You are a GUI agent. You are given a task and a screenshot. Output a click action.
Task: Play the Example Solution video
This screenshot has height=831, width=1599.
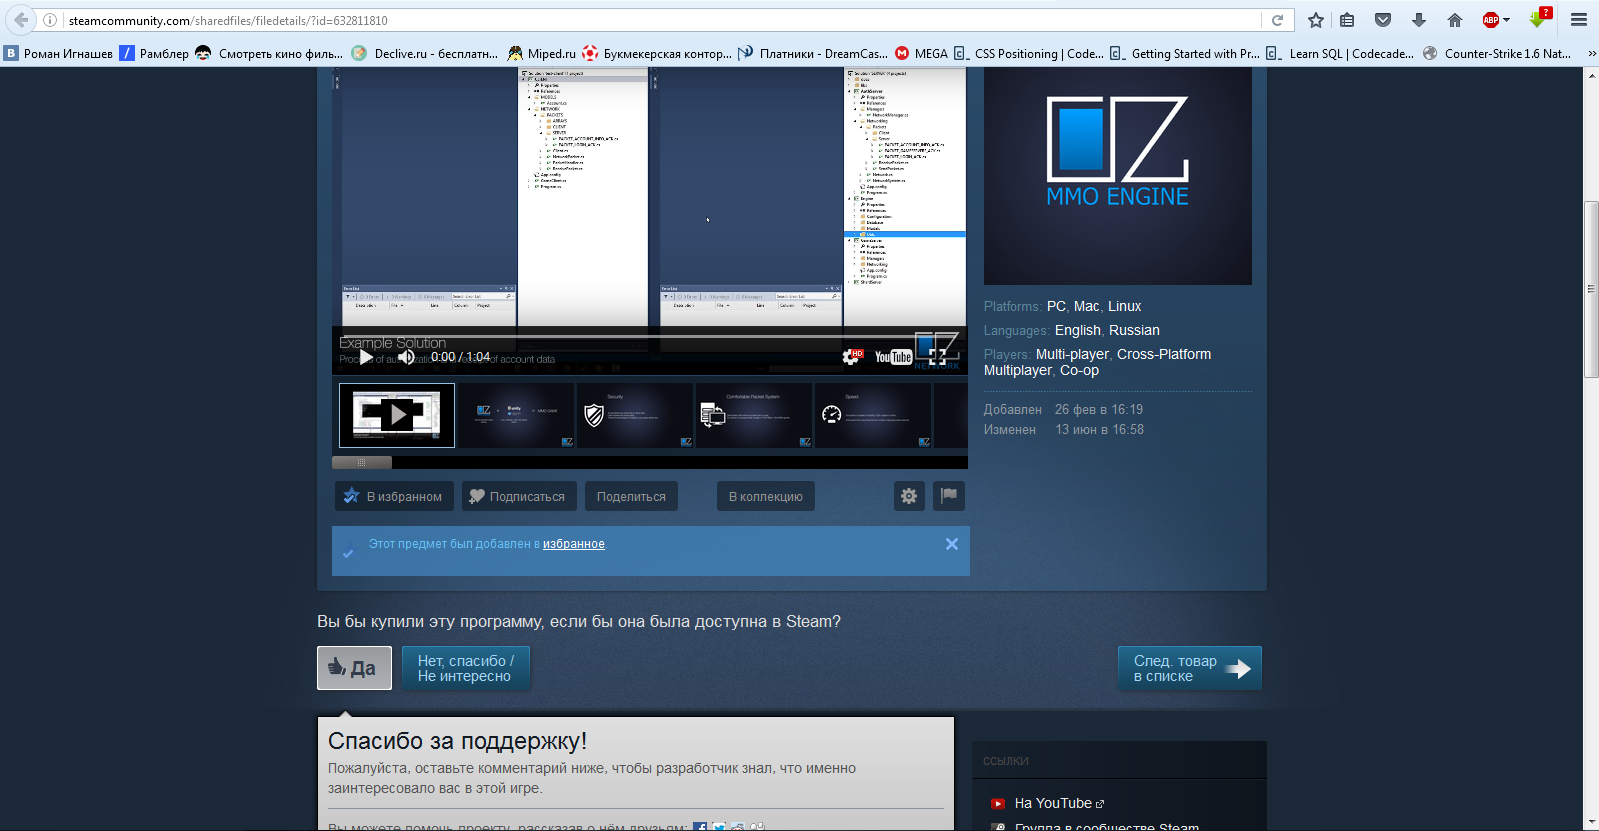click(366, 357)
